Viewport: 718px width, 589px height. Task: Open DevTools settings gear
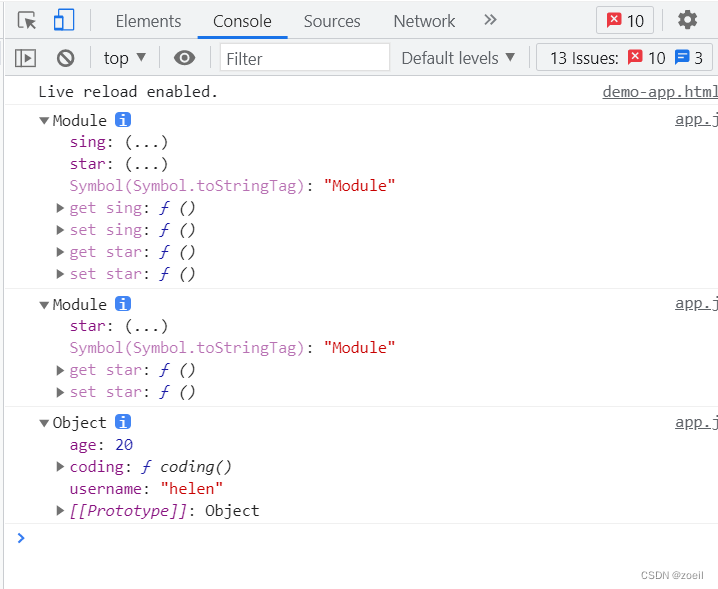(687, 20)
